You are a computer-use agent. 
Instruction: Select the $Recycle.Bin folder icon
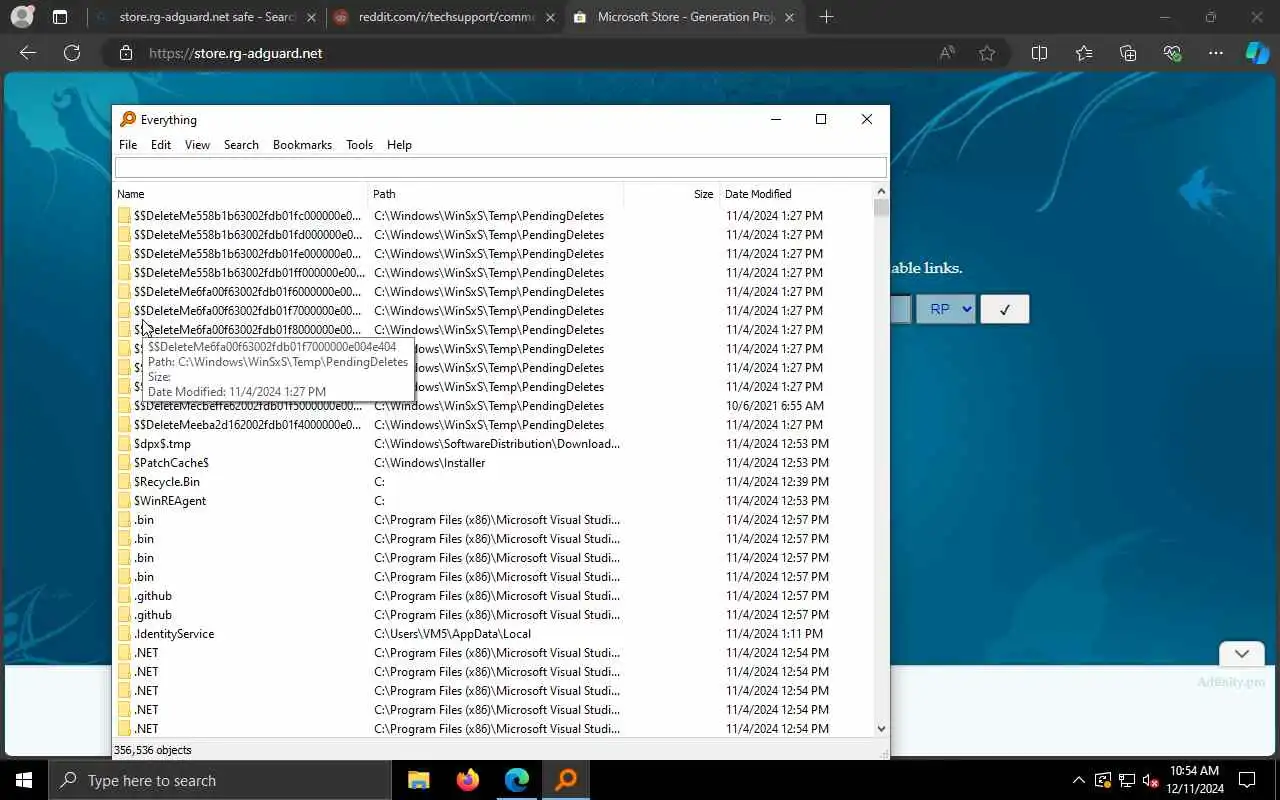click(x=124, y=482)
